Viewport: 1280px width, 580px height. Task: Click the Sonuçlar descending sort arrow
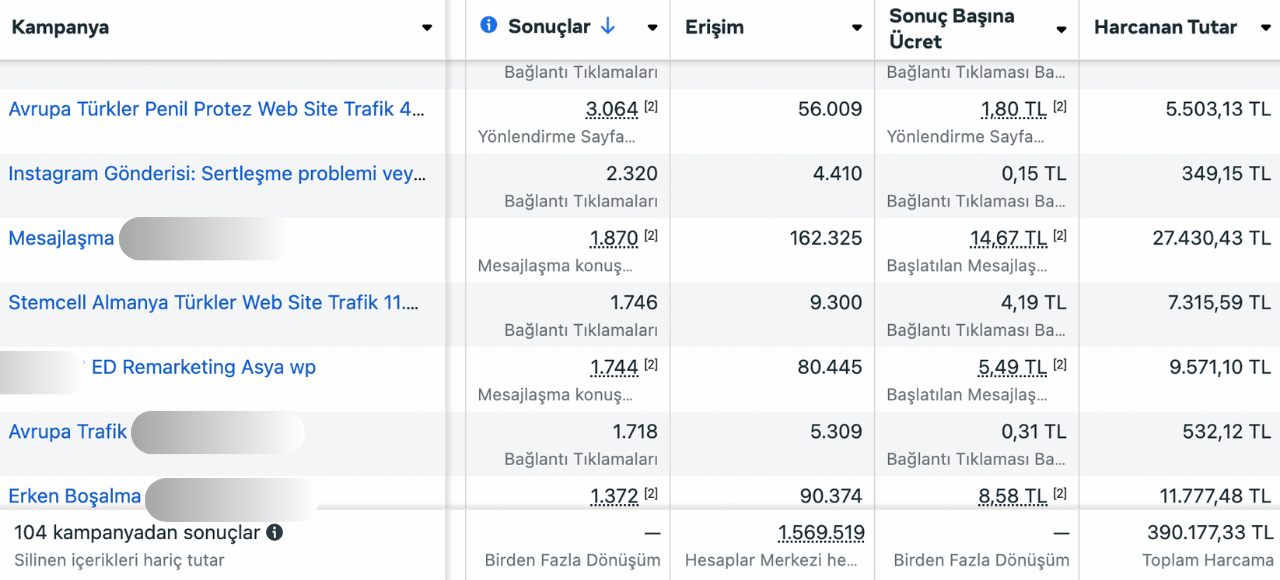(607, 27)
